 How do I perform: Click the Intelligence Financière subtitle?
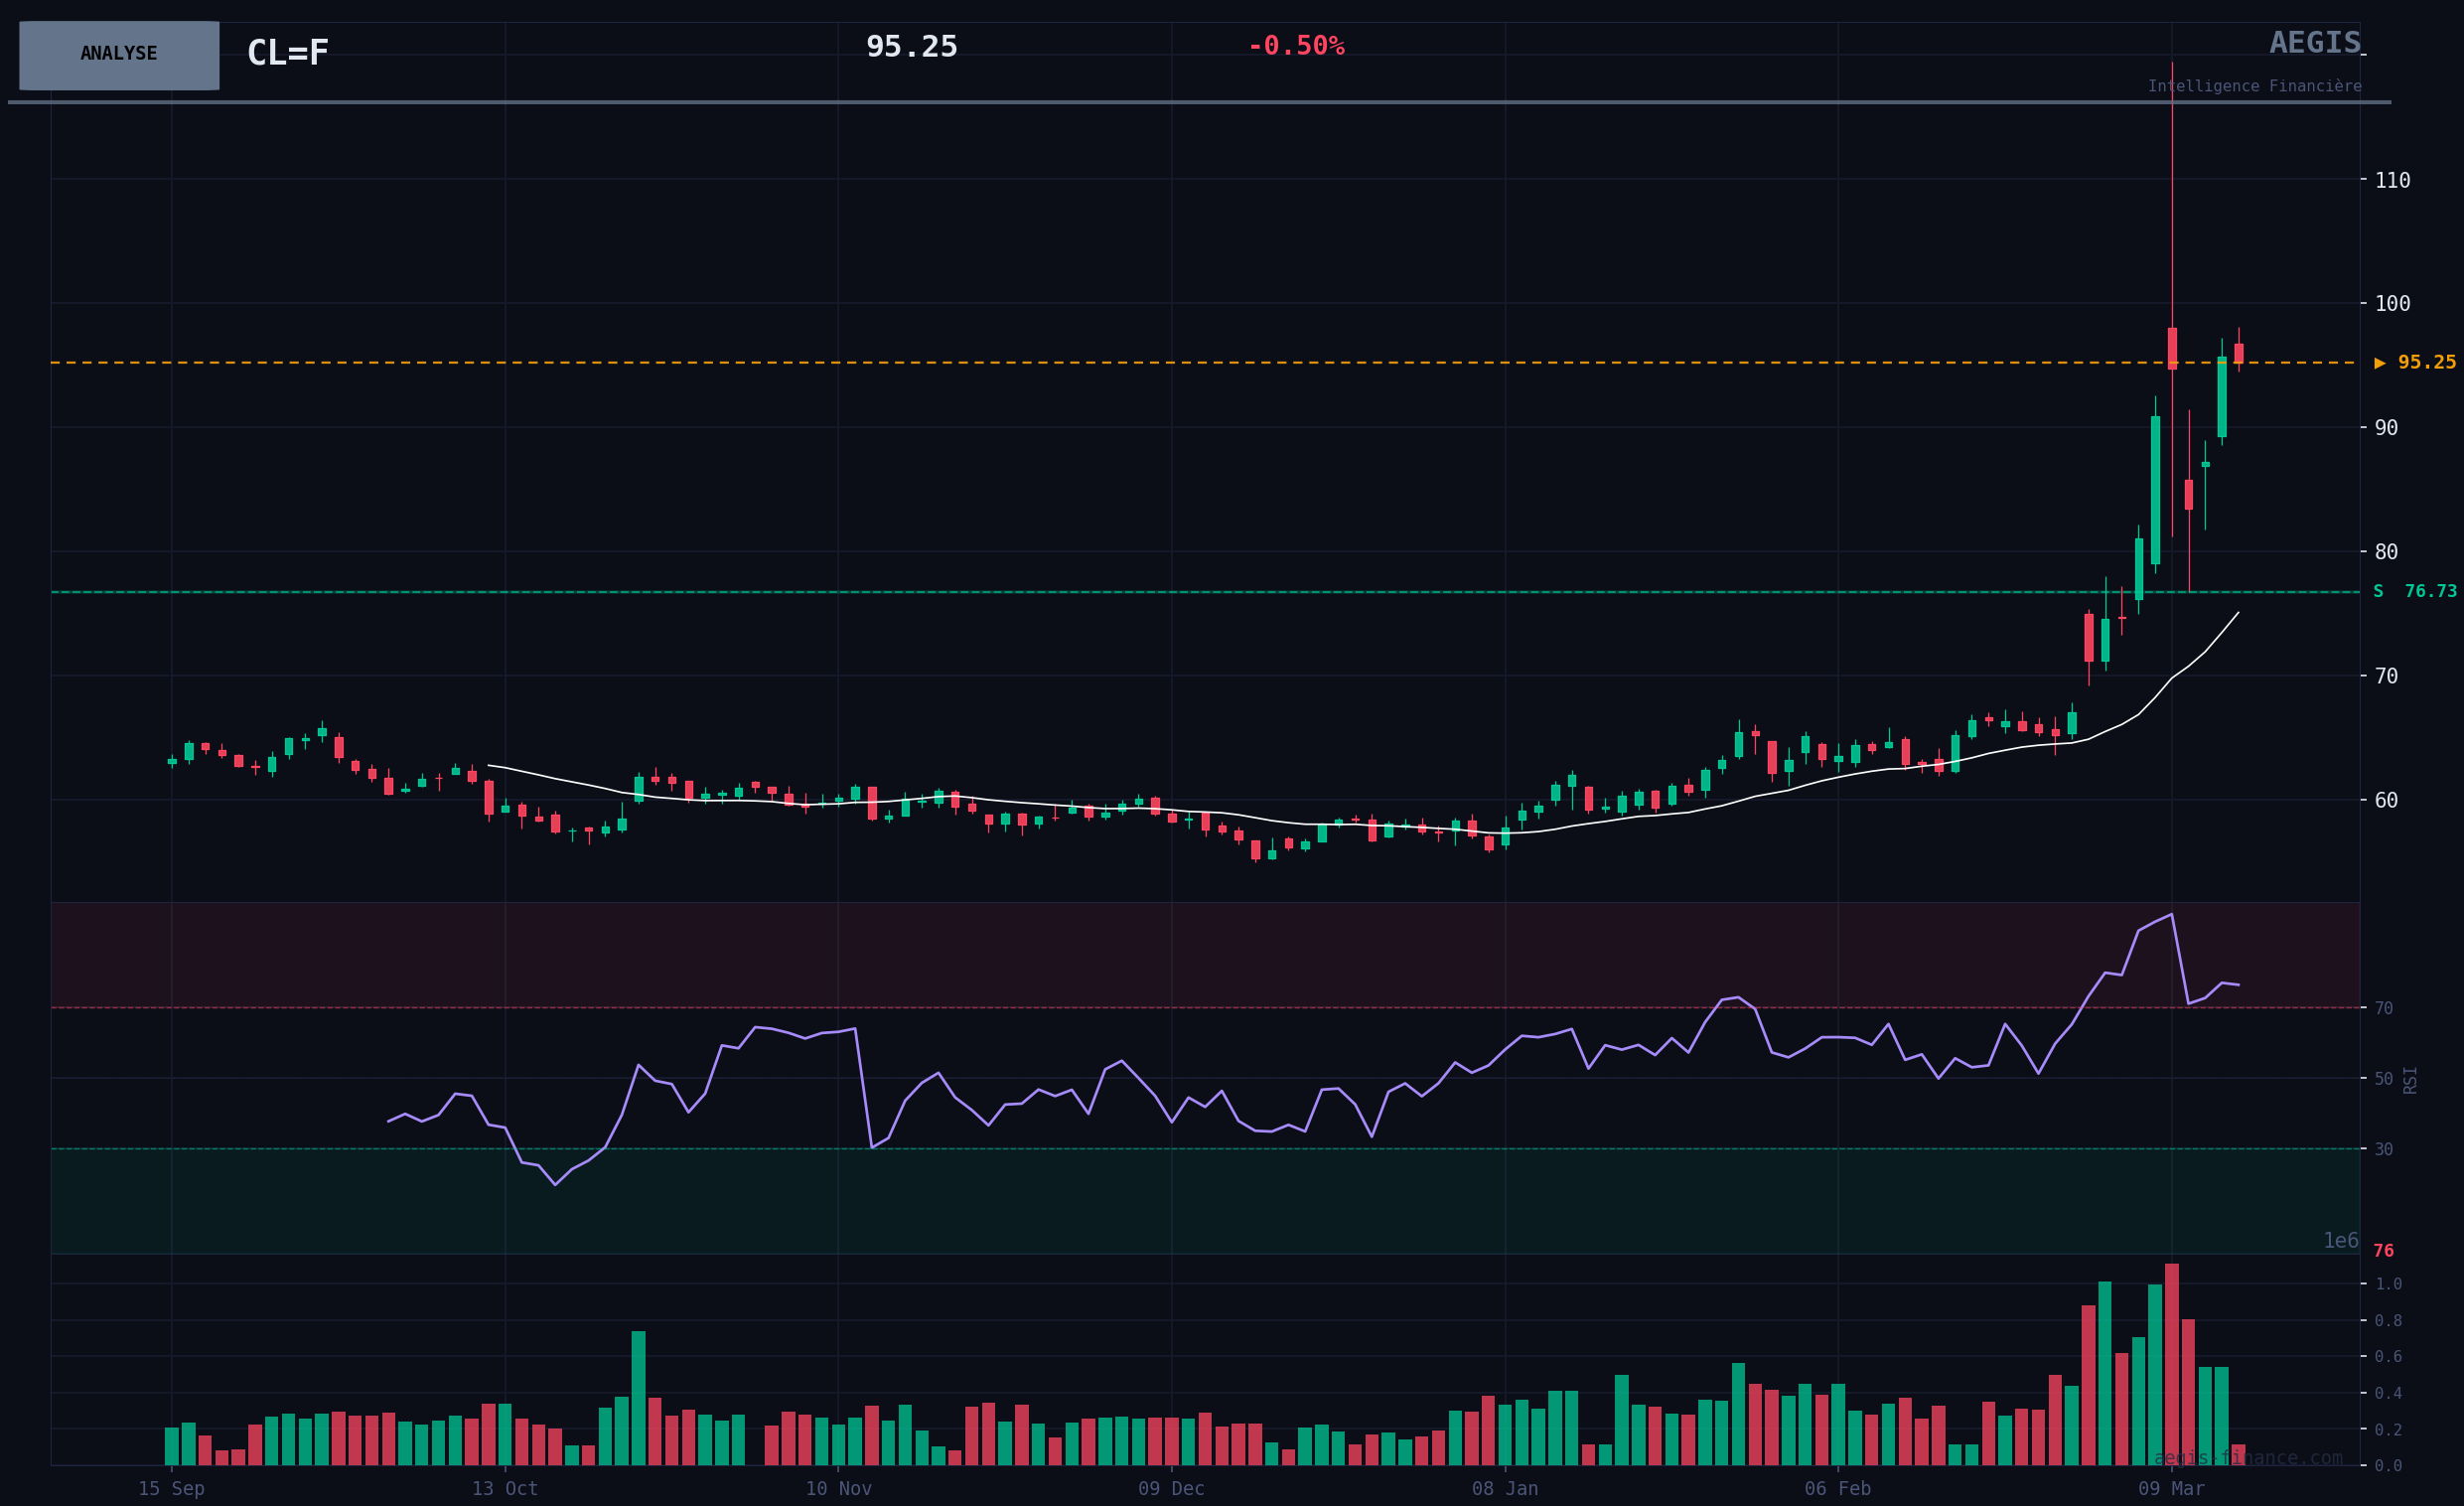point(2254,87)
